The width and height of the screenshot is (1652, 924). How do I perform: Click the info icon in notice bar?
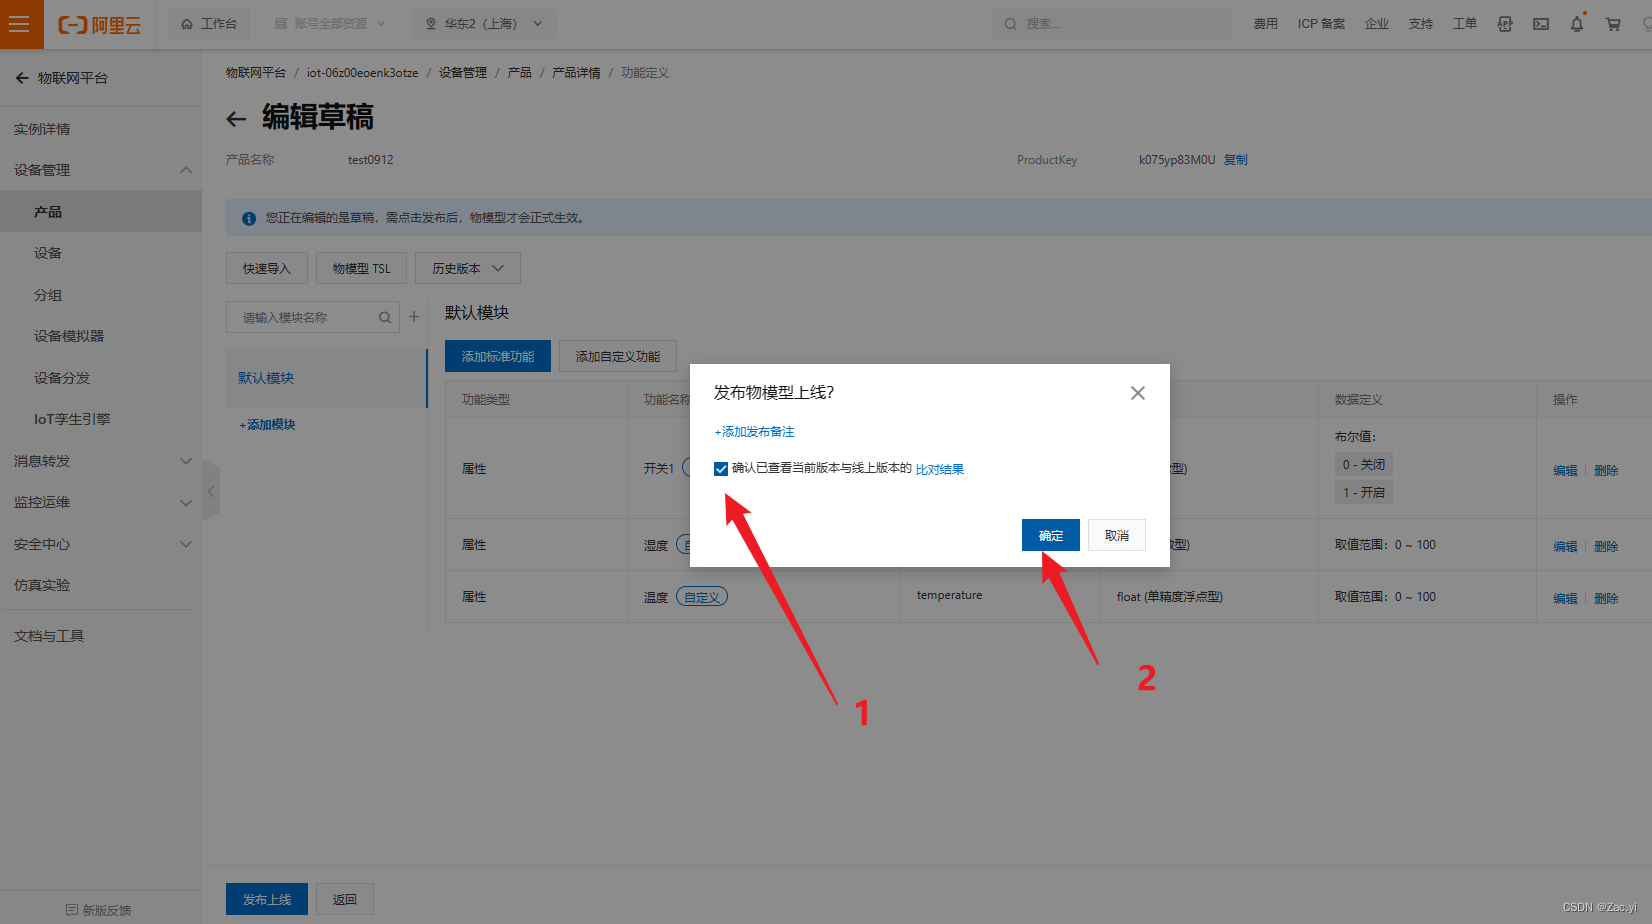click(x=249, y=218)
